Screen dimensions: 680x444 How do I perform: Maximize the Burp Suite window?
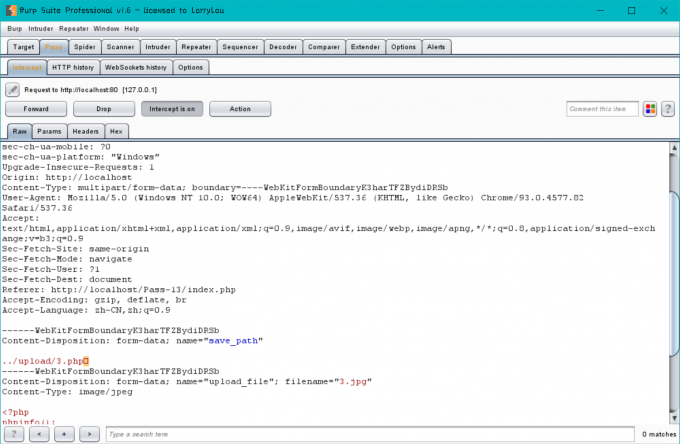click(x=632, y=10)
